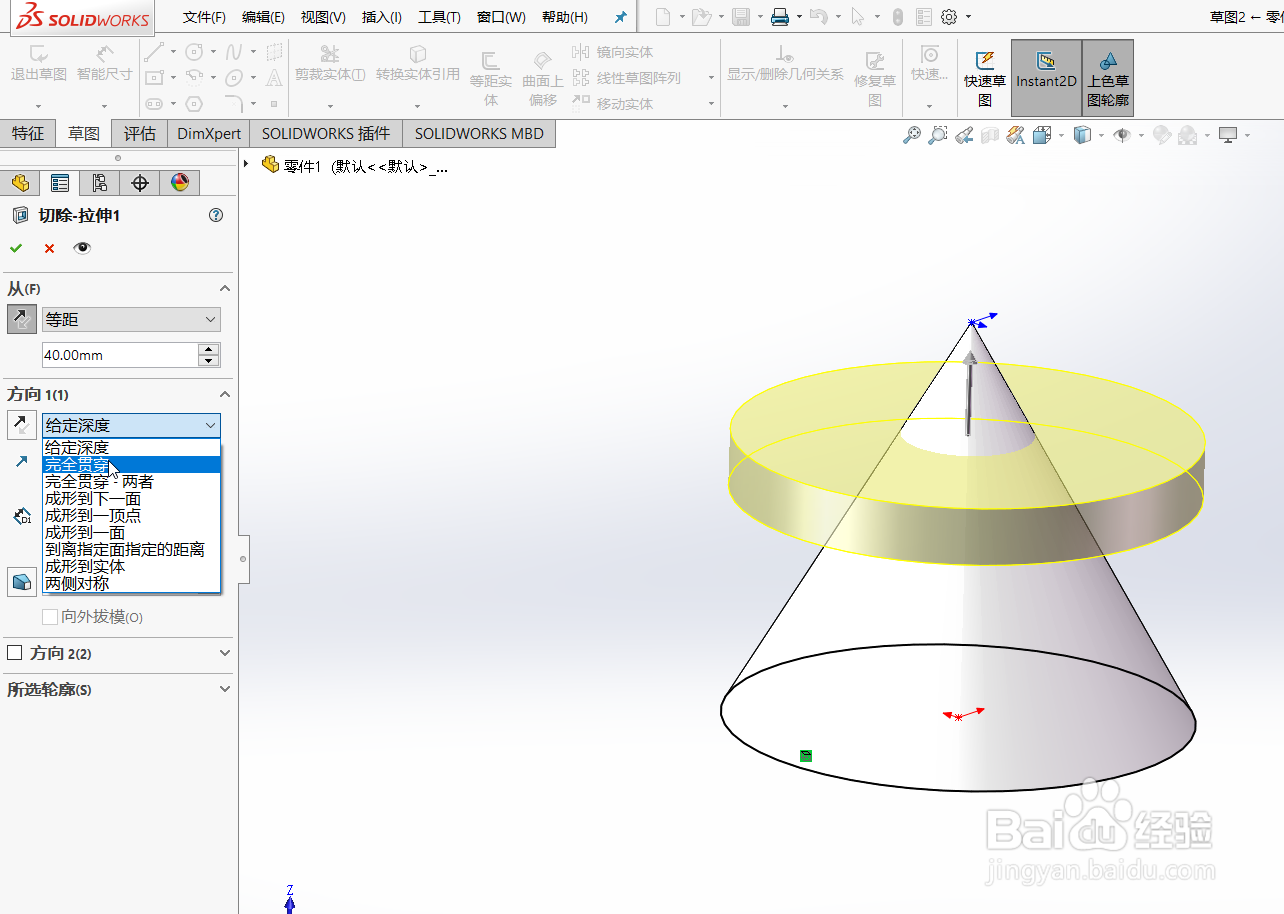Pick 到离指定面指定的距离 option

tap(131, 550)
